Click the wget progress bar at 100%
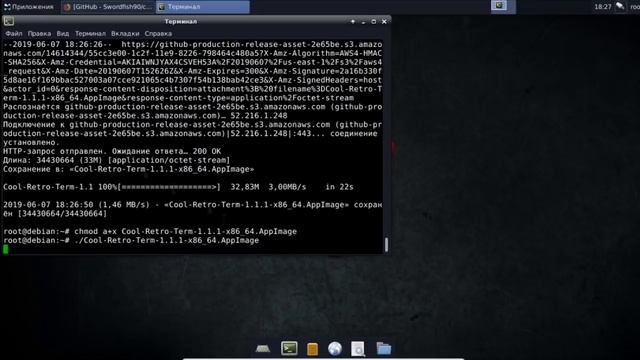The image size is (640, 360). [169, 187]
